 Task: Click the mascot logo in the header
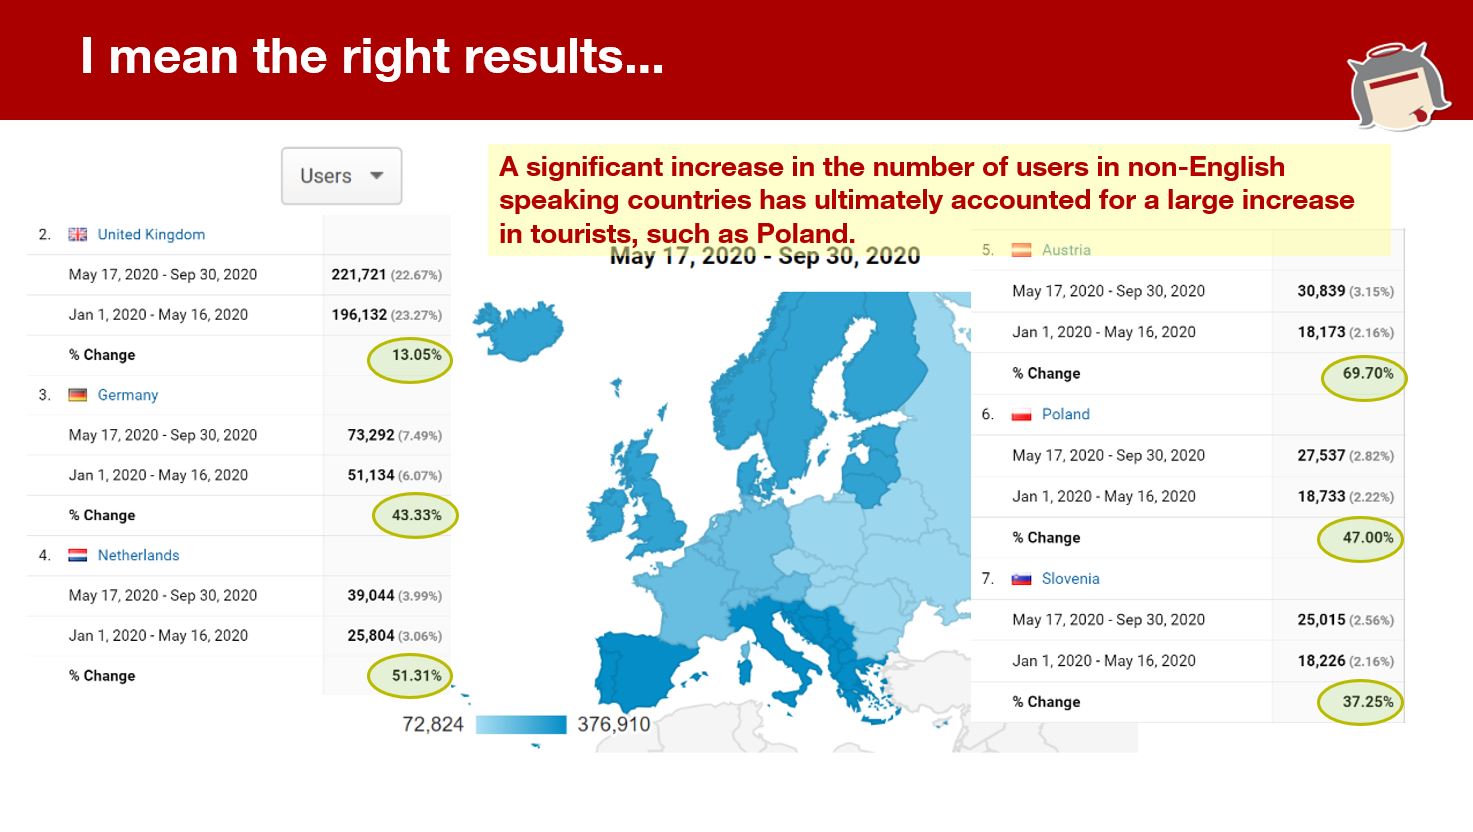pos(1399,86)
